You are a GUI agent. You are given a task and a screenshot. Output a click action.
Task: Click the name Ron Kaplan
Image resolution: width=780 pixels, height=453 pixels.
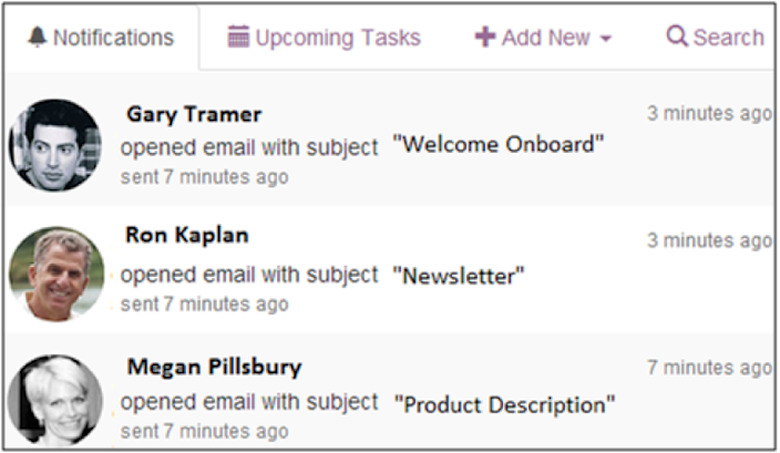[187, 235]
